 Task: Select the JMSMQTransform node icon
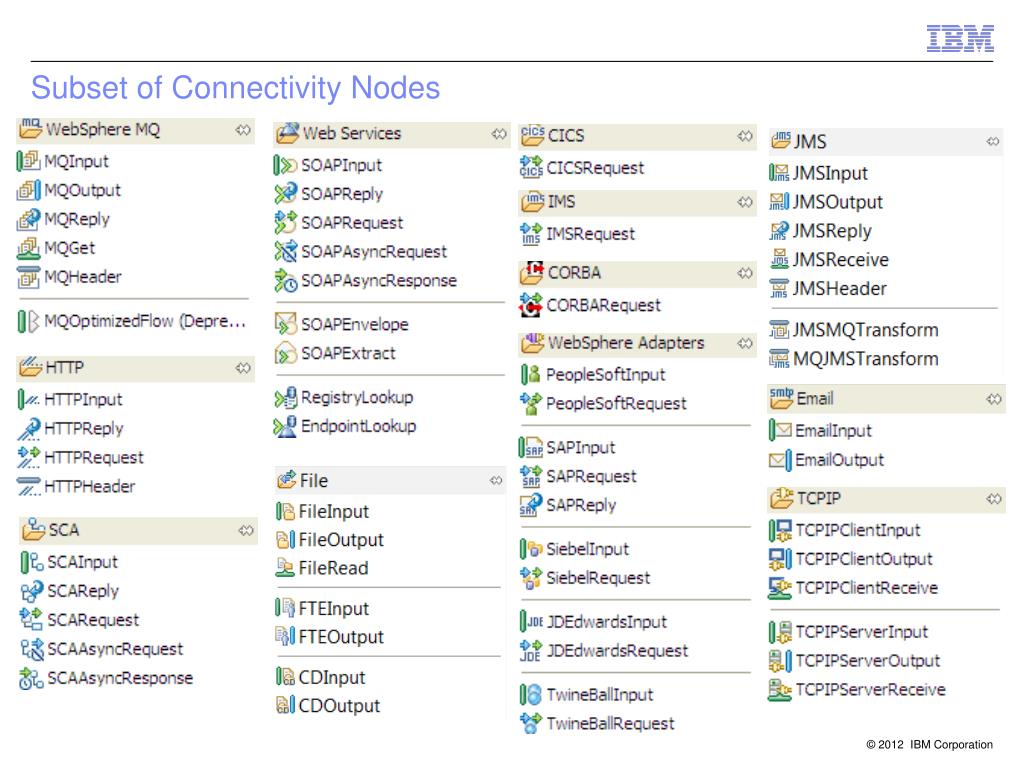tap(779, 330)
